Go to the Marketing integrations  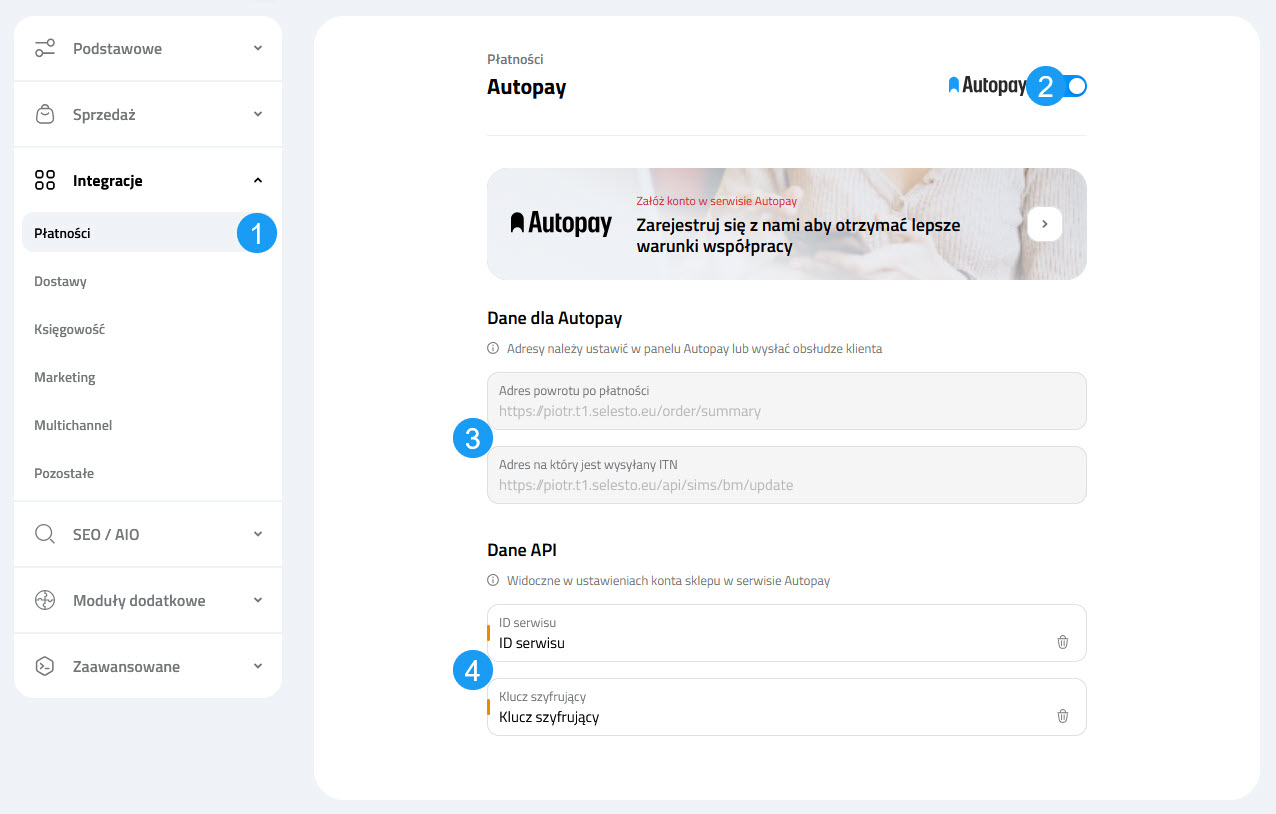64,378
